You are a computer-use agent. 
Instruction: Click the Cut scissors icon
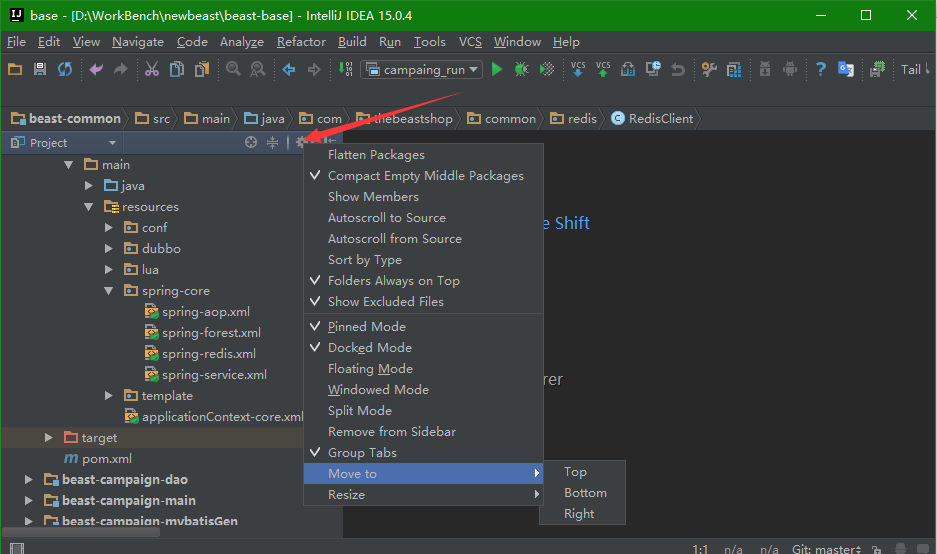[152, 69]
